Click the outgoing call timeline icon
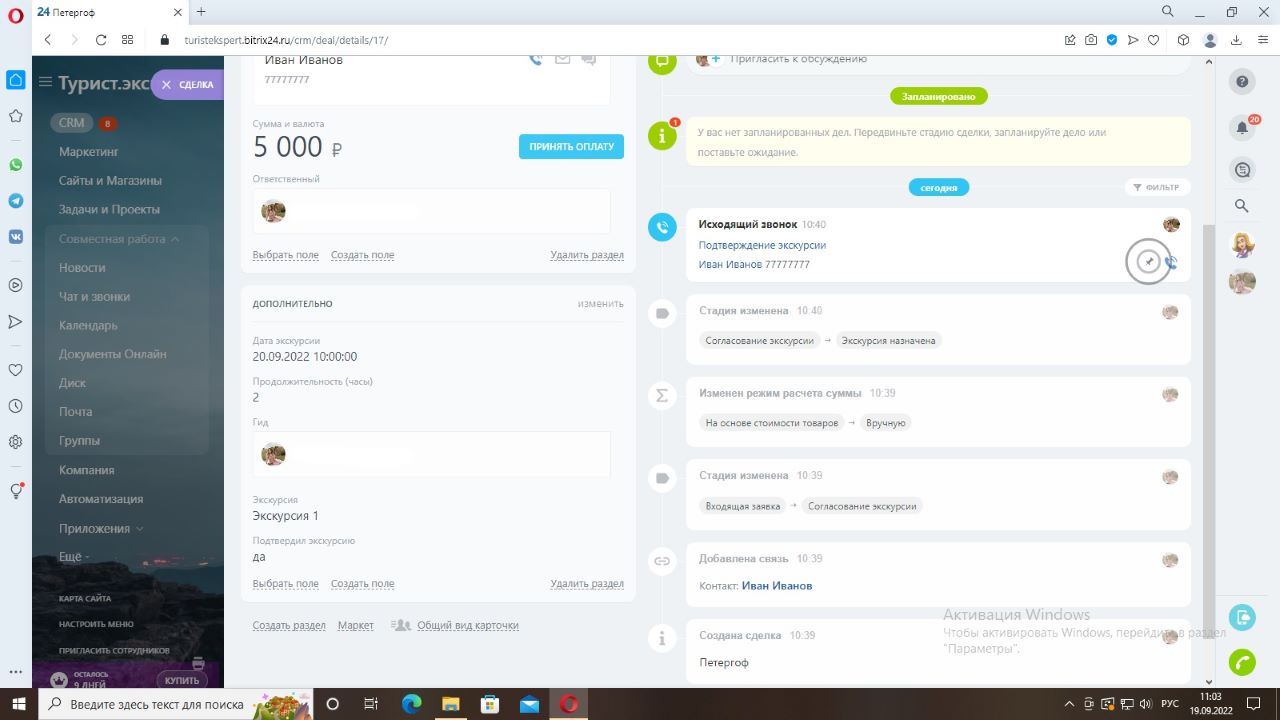Screen dimensions: 1280x720 click(x=662, y=227)
